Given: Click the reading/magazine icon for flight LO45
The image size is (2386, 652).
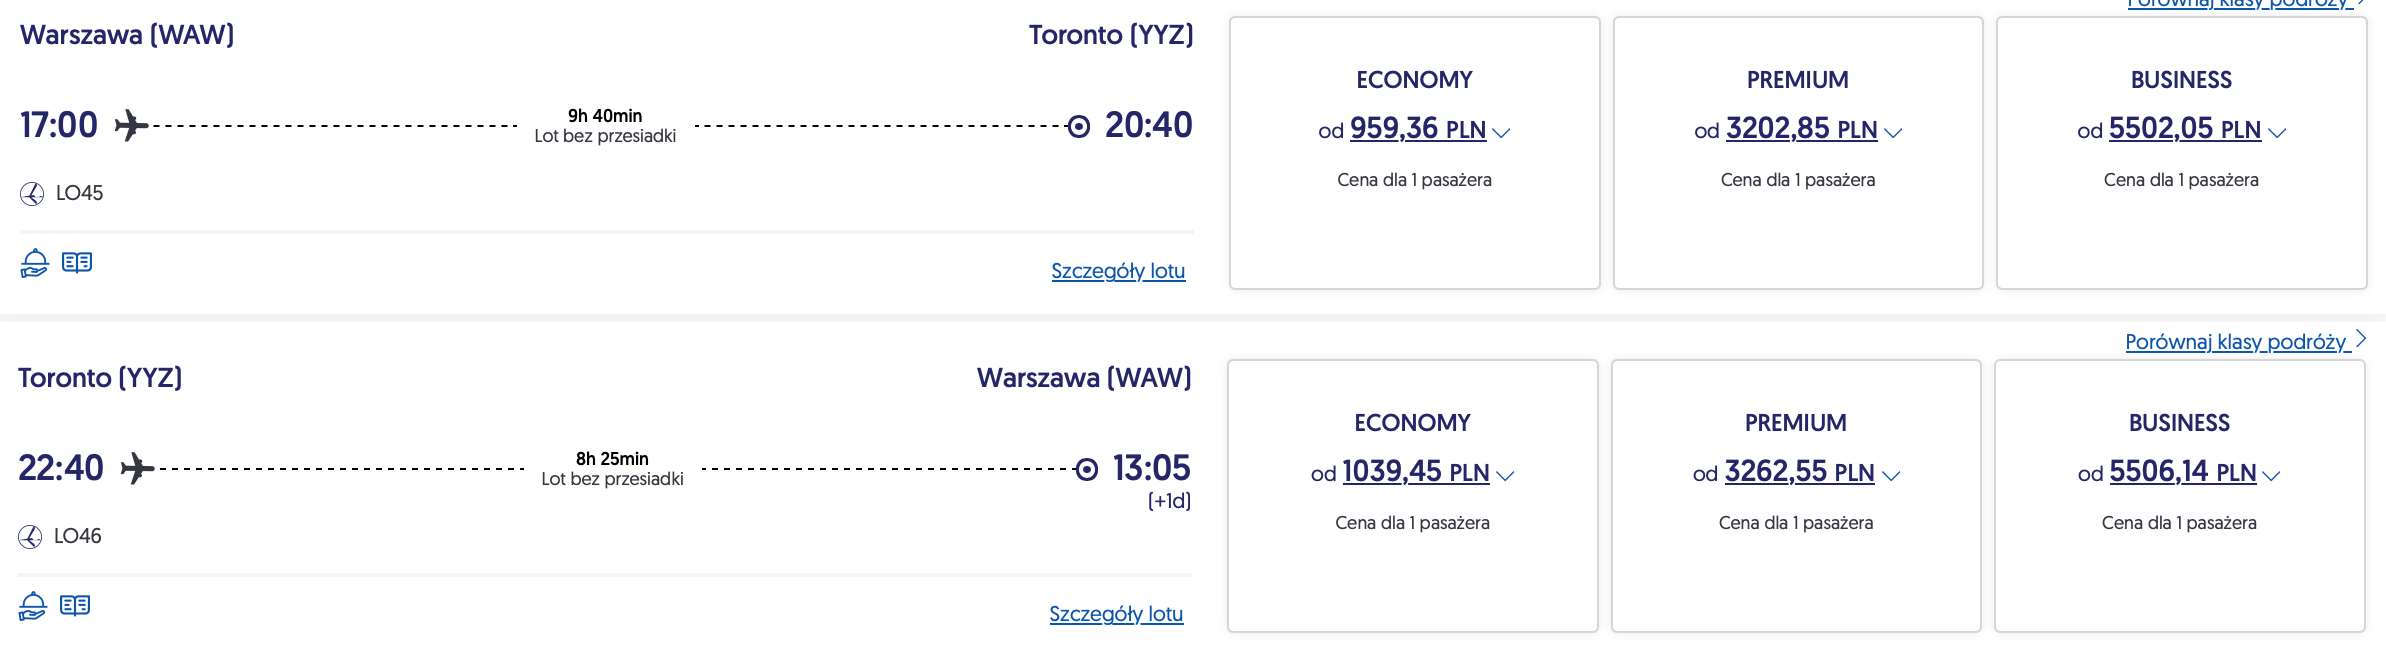Looking at the screenshot, I should [x=77, y=262].
